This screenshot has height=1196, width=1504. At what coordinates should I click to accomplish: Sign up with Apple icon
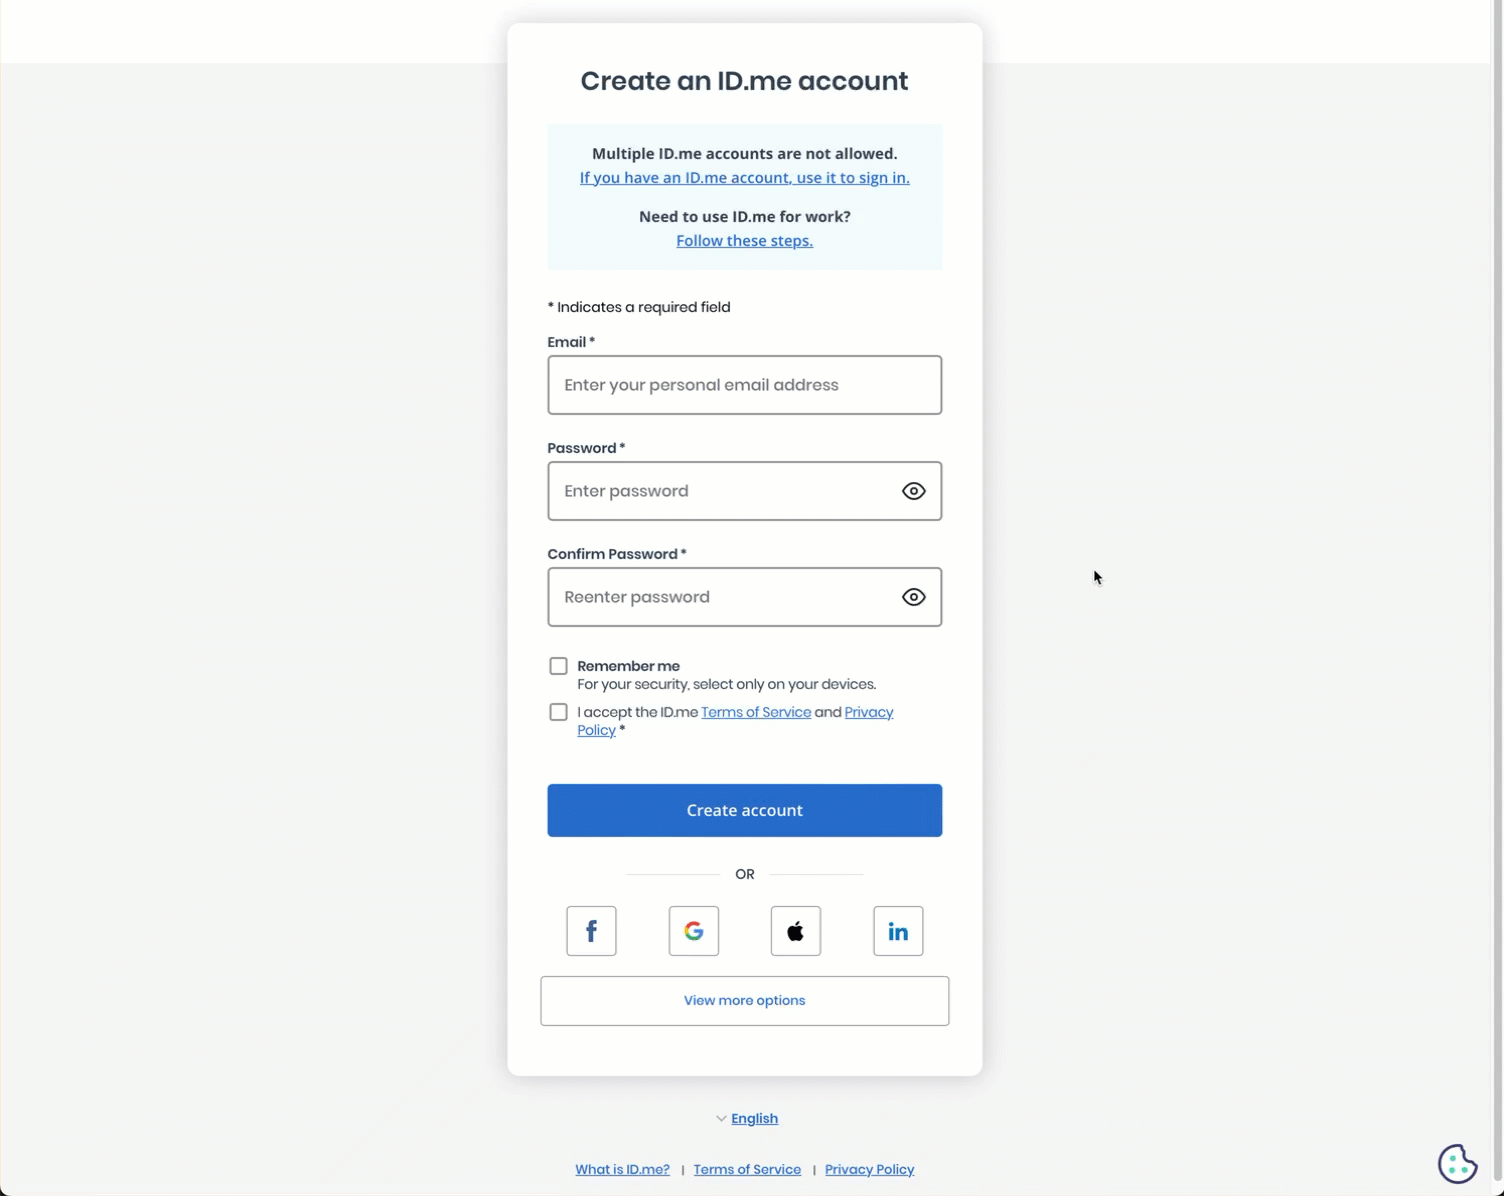pos(796,931)
